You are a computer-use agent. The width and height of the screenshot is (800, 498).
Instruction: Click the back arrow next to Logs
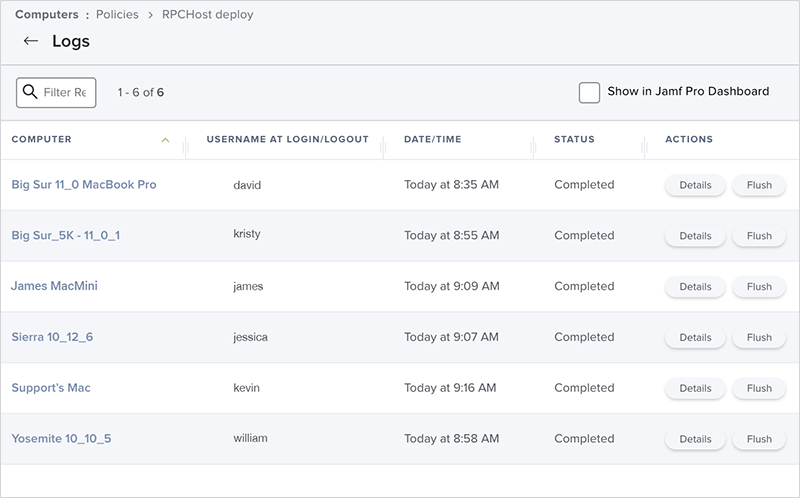[x=31, y=41]
